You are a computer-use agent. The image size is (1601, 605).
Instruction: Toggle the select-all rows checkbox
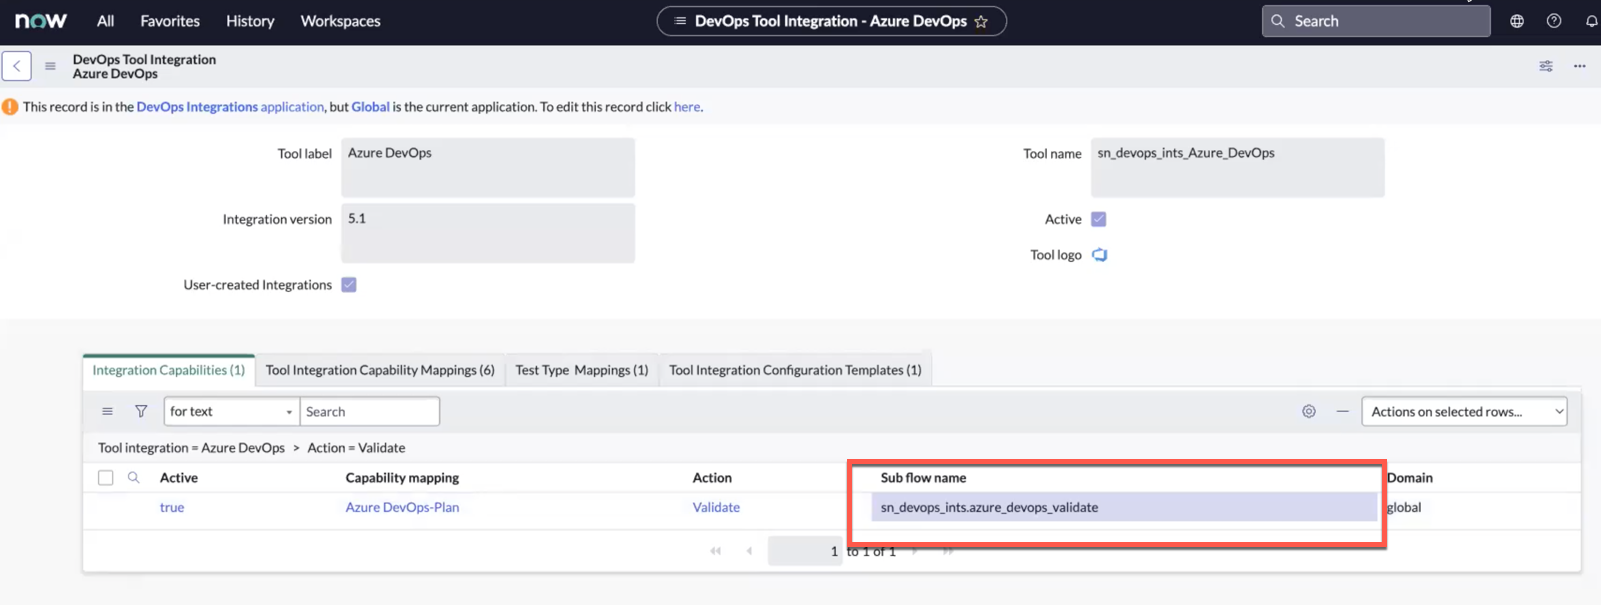pos(106,478)
